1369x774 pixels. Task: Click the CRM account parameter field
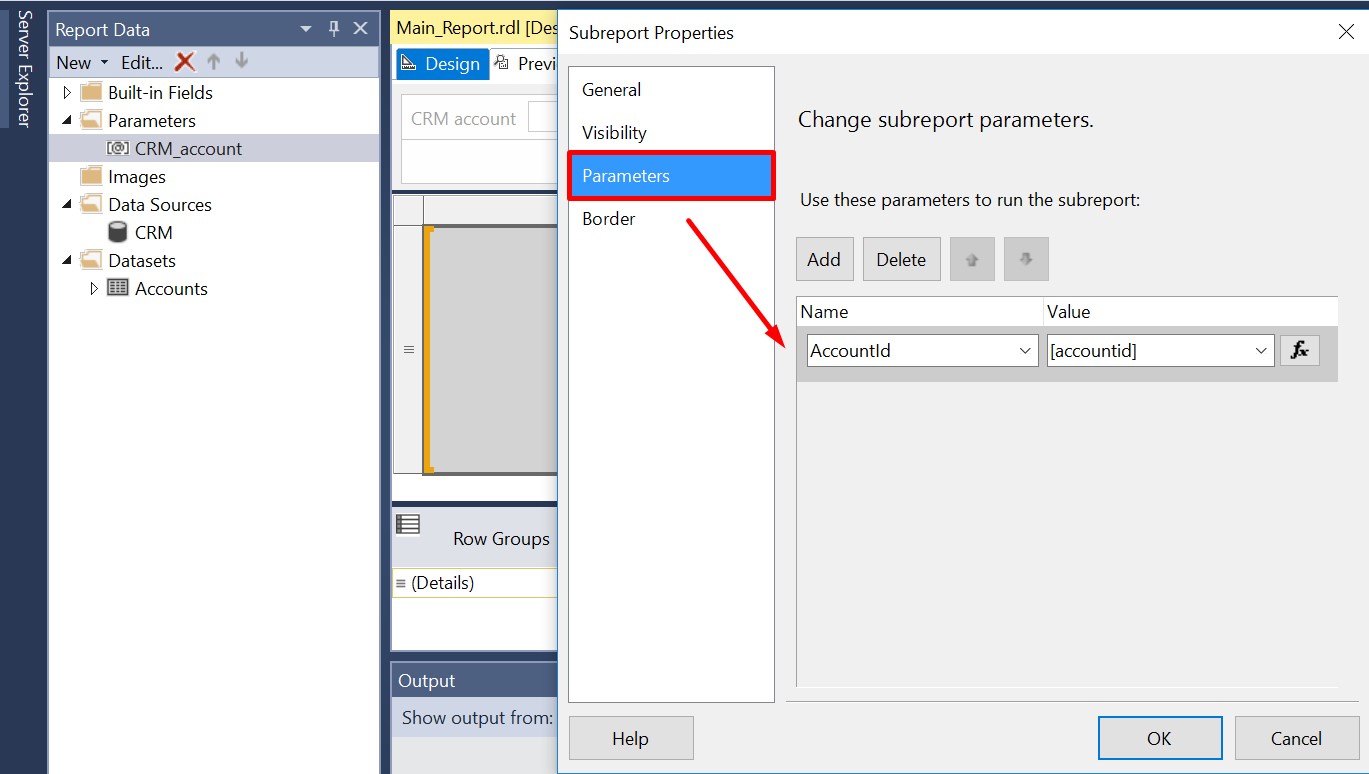543,118
